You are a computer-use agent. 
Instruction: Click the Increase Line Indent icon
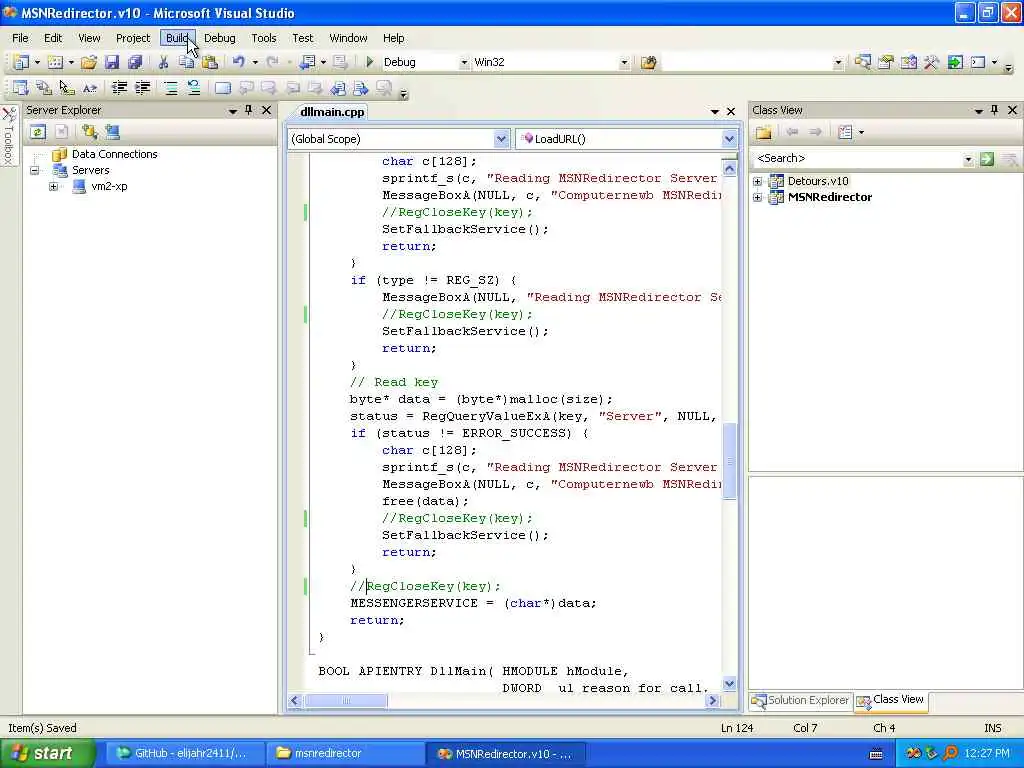(x=142, y=88)
